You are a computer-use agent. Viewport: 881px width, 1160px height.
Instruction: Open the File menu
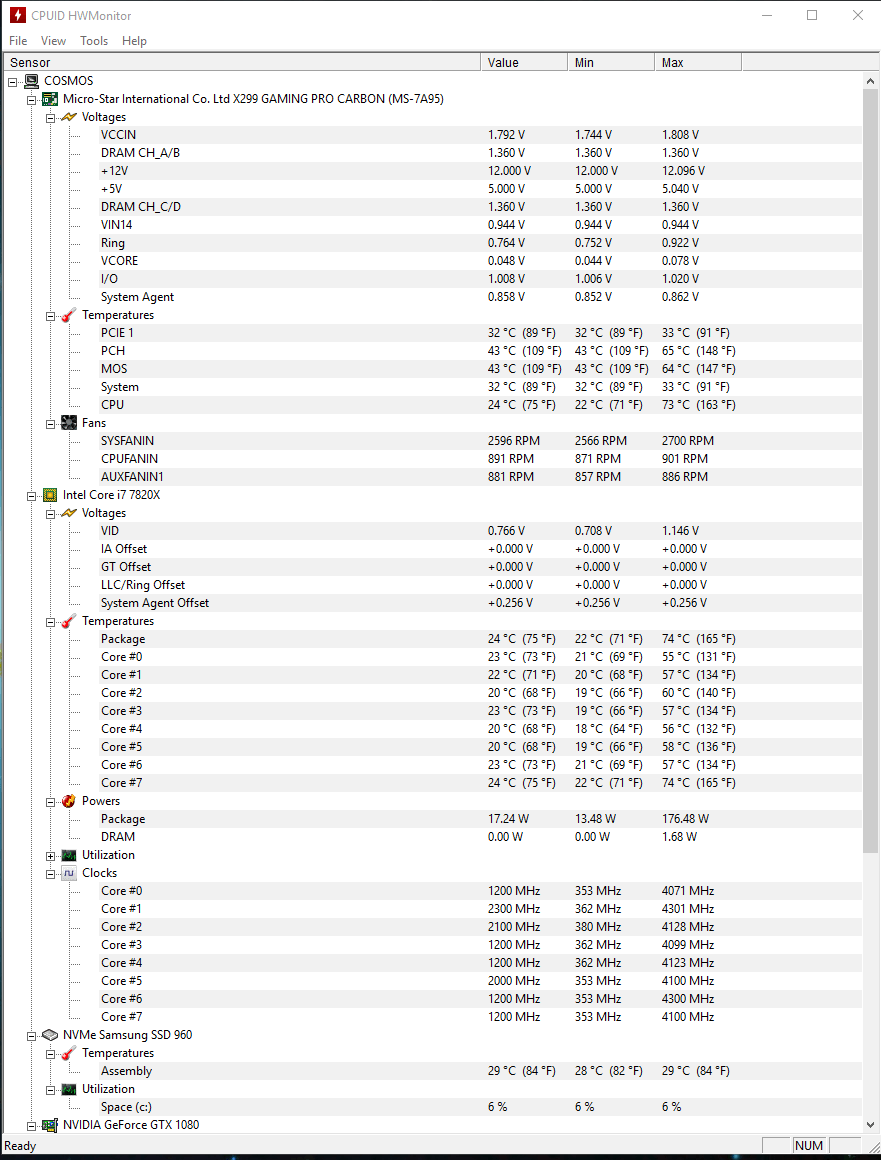(18, 41)
